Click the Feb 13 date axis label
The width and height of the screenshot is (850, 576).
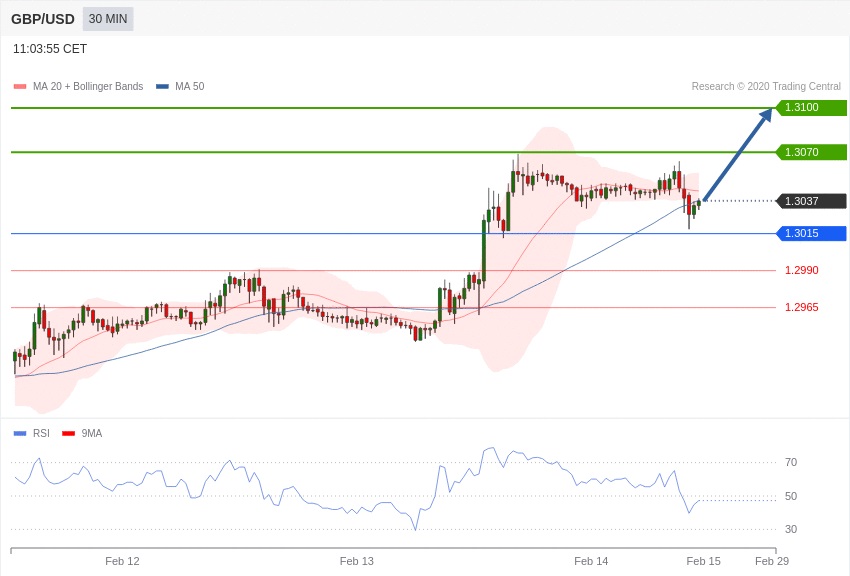point(356,561)
